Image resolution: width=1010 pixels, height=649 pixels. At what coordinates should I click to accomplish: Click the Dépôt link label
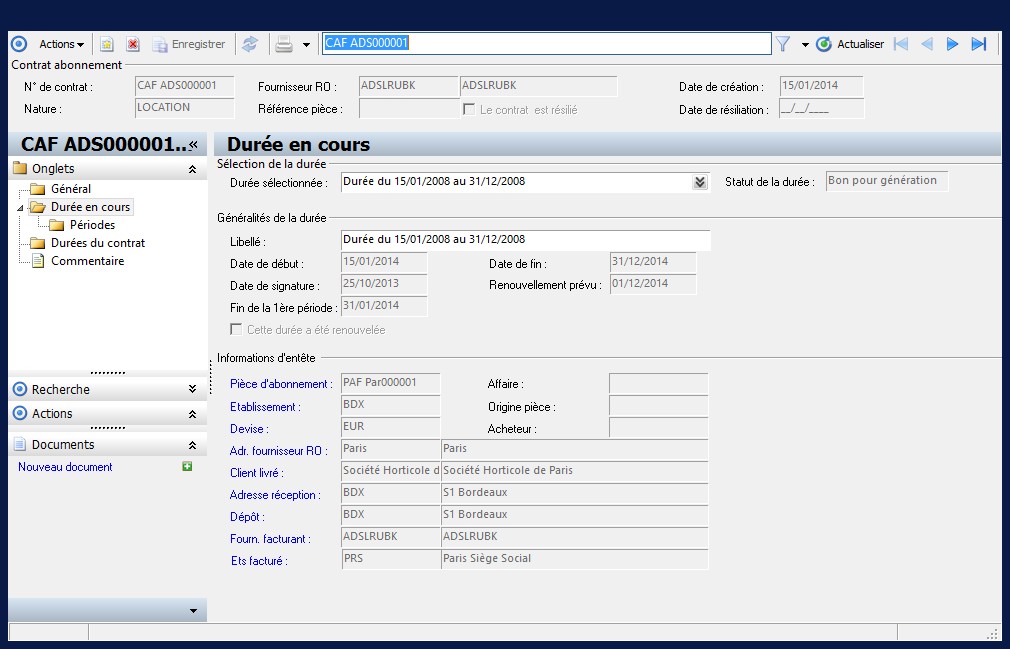247,516
